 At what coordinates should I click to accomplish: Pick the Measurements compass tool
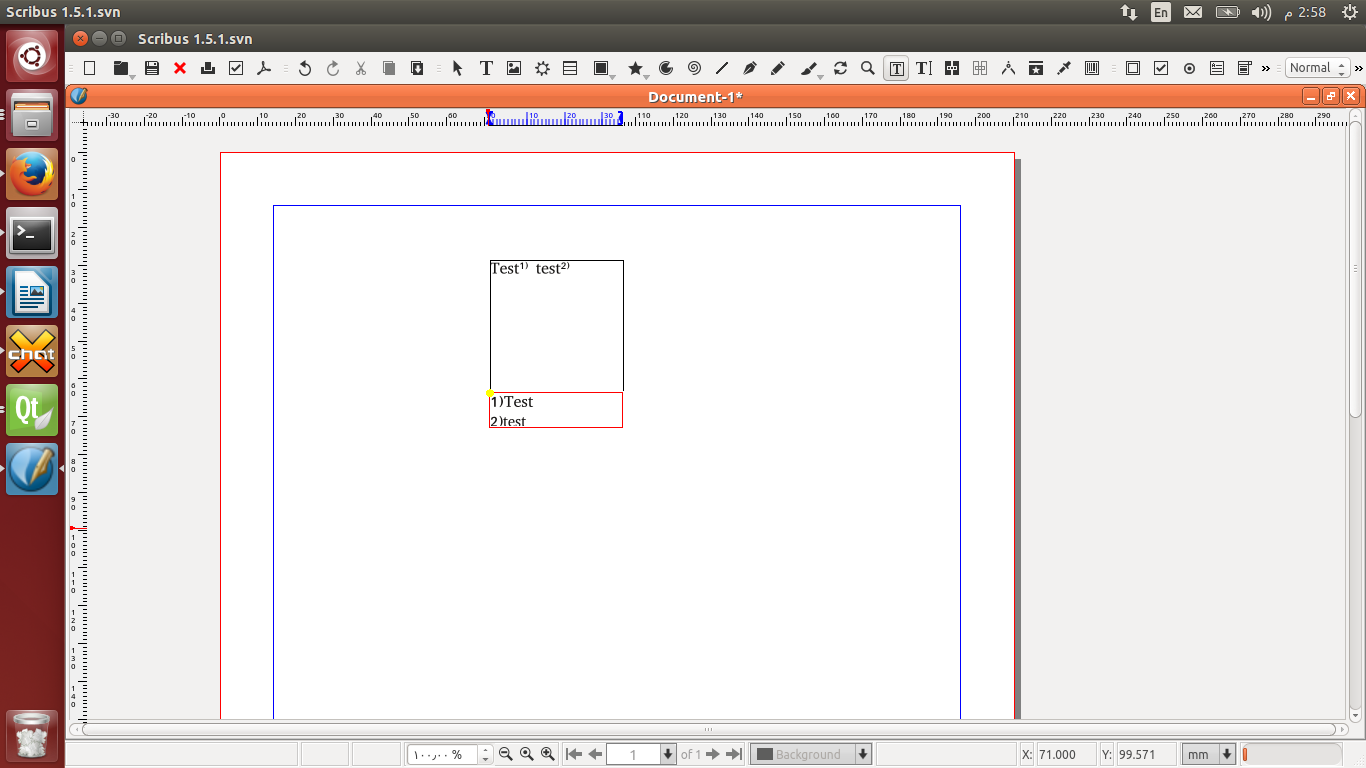(1008, 68)
